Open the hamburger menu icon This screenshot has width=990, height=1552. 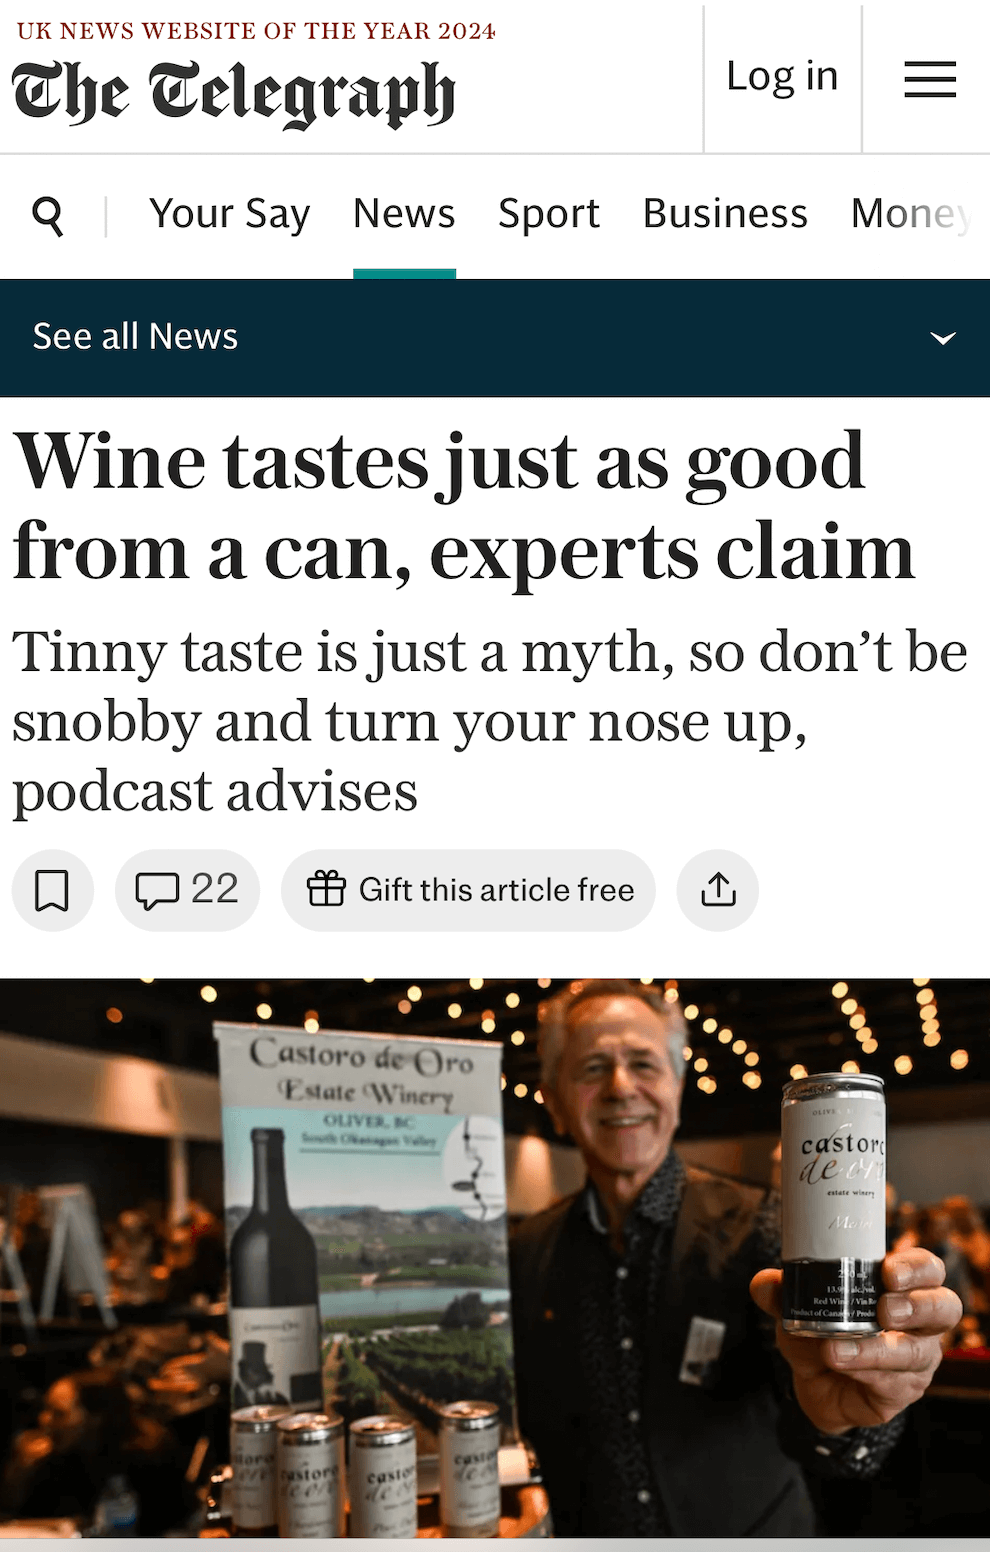point(930,79)
